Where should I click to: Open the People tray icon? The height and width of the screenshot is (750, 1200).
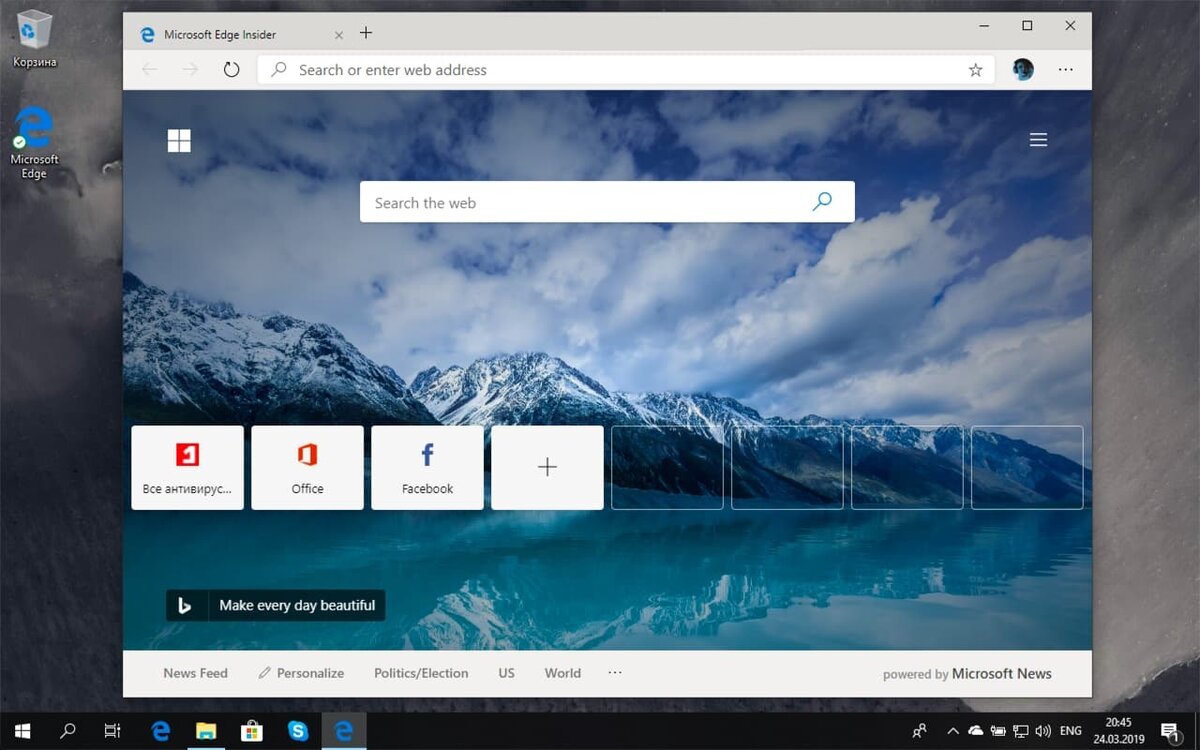click(920, 731)
